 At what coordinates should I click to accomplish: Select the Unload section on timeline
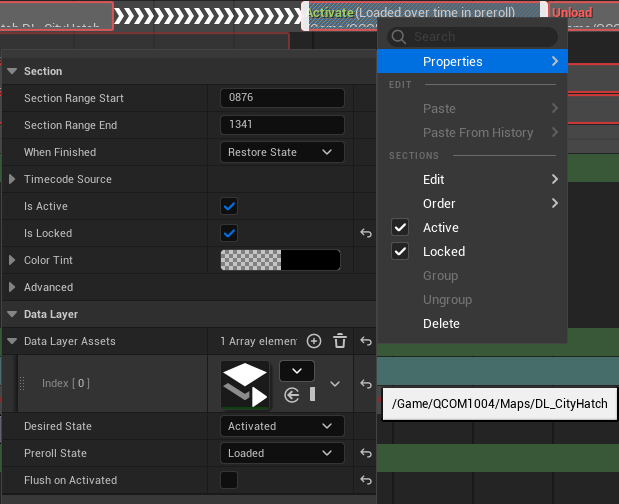[x=584, y=16]
